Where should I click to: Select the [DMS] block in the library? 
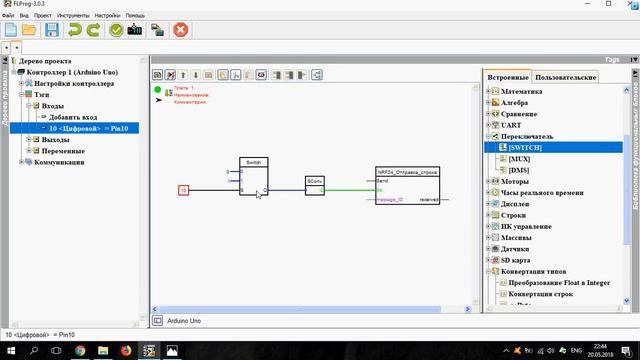click(519, 170)
